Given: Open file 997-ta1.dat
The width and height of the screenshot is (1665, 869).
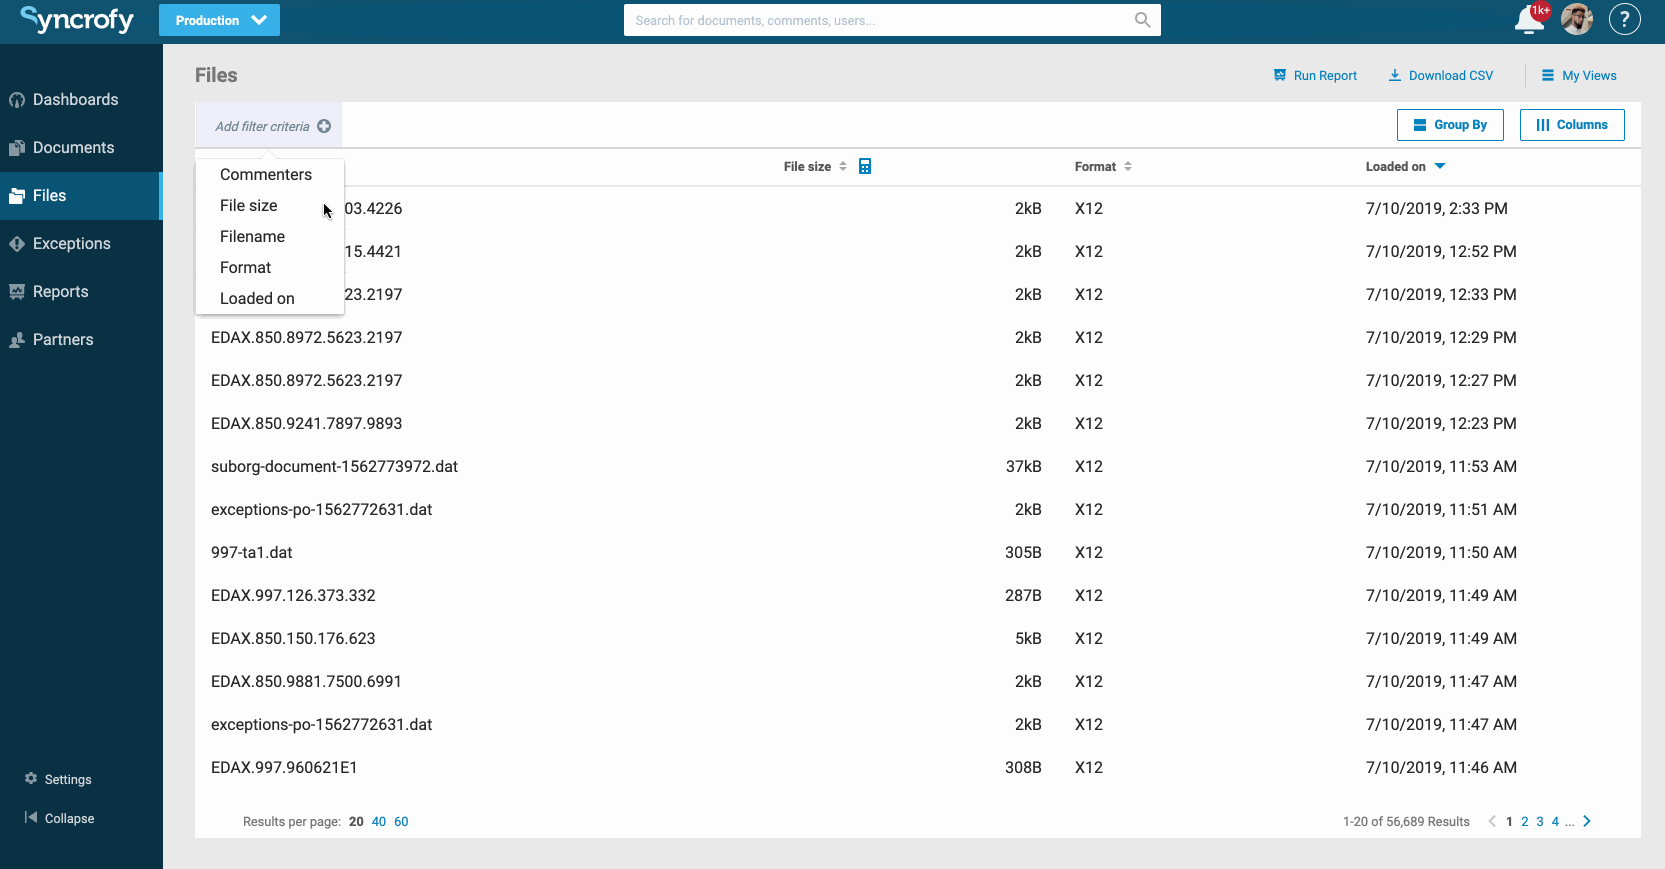Looking at the screenshot, I should 252,552.
